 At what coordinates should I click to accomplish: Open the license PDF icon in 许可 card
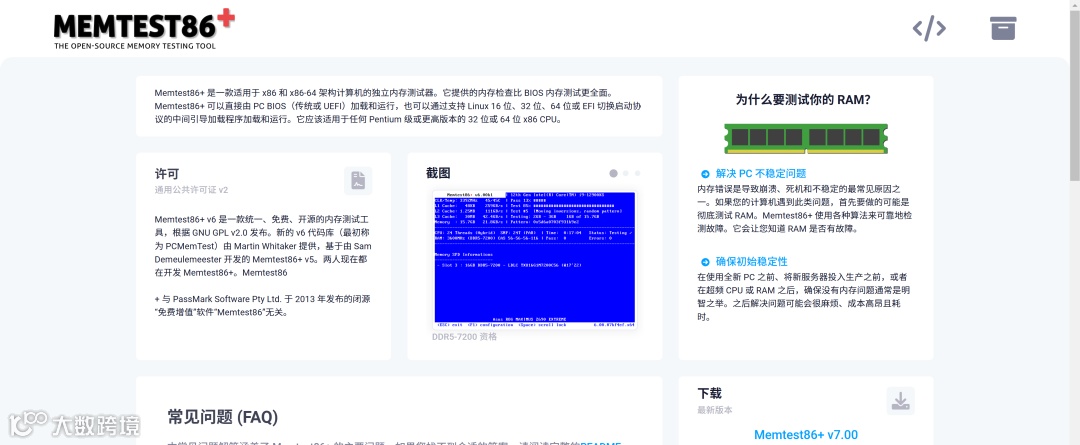(x=358, y=180)
